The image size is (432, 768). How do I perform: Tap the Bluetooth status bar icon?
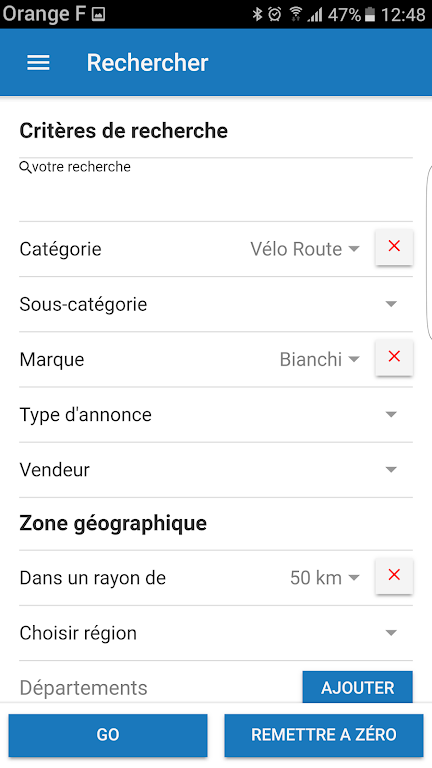pos(257,14)
